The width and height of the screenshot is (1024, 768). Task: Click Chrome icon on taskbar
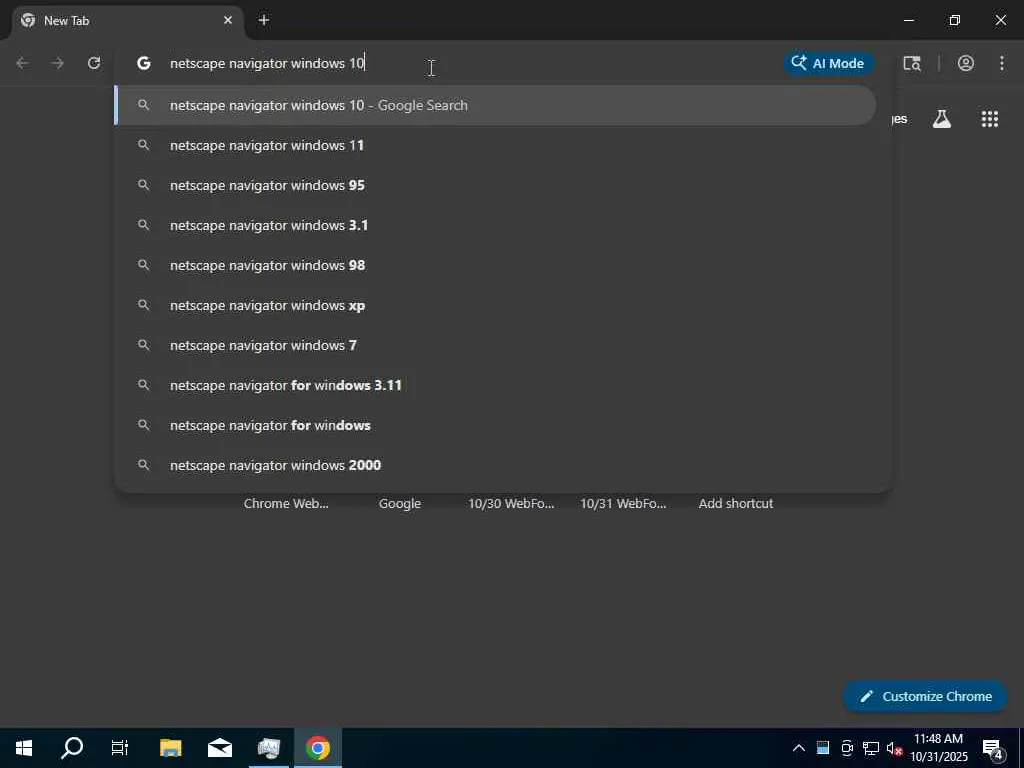tap(317, 748)
